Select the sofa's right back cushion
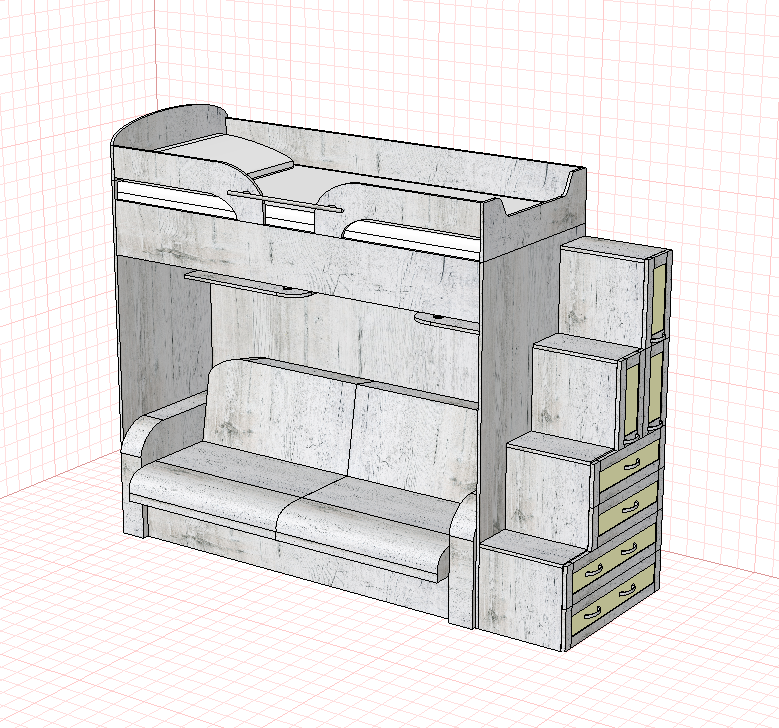 click(412, 441)
